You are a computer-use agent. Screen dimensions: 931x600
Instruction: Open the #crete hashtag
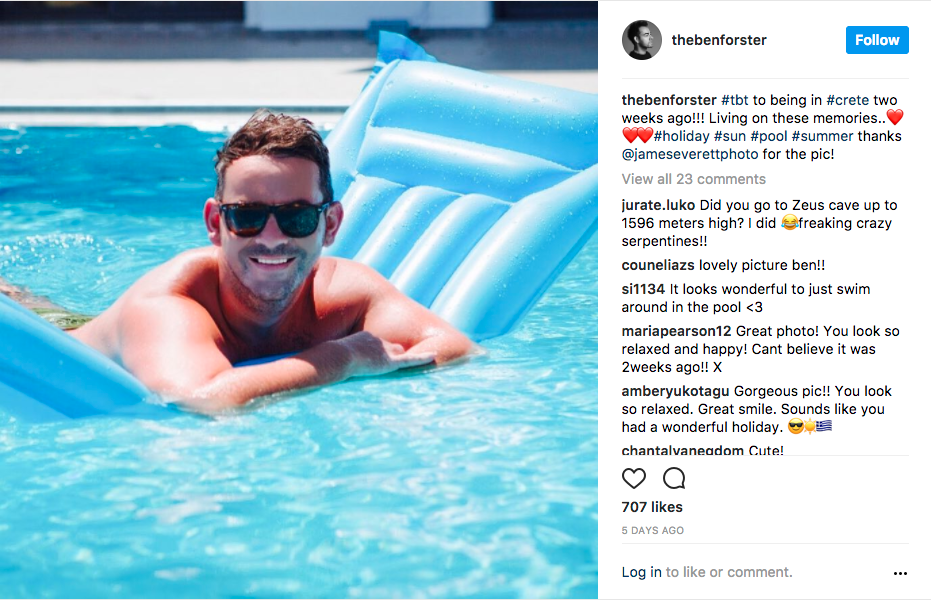(x=847, y=100)
